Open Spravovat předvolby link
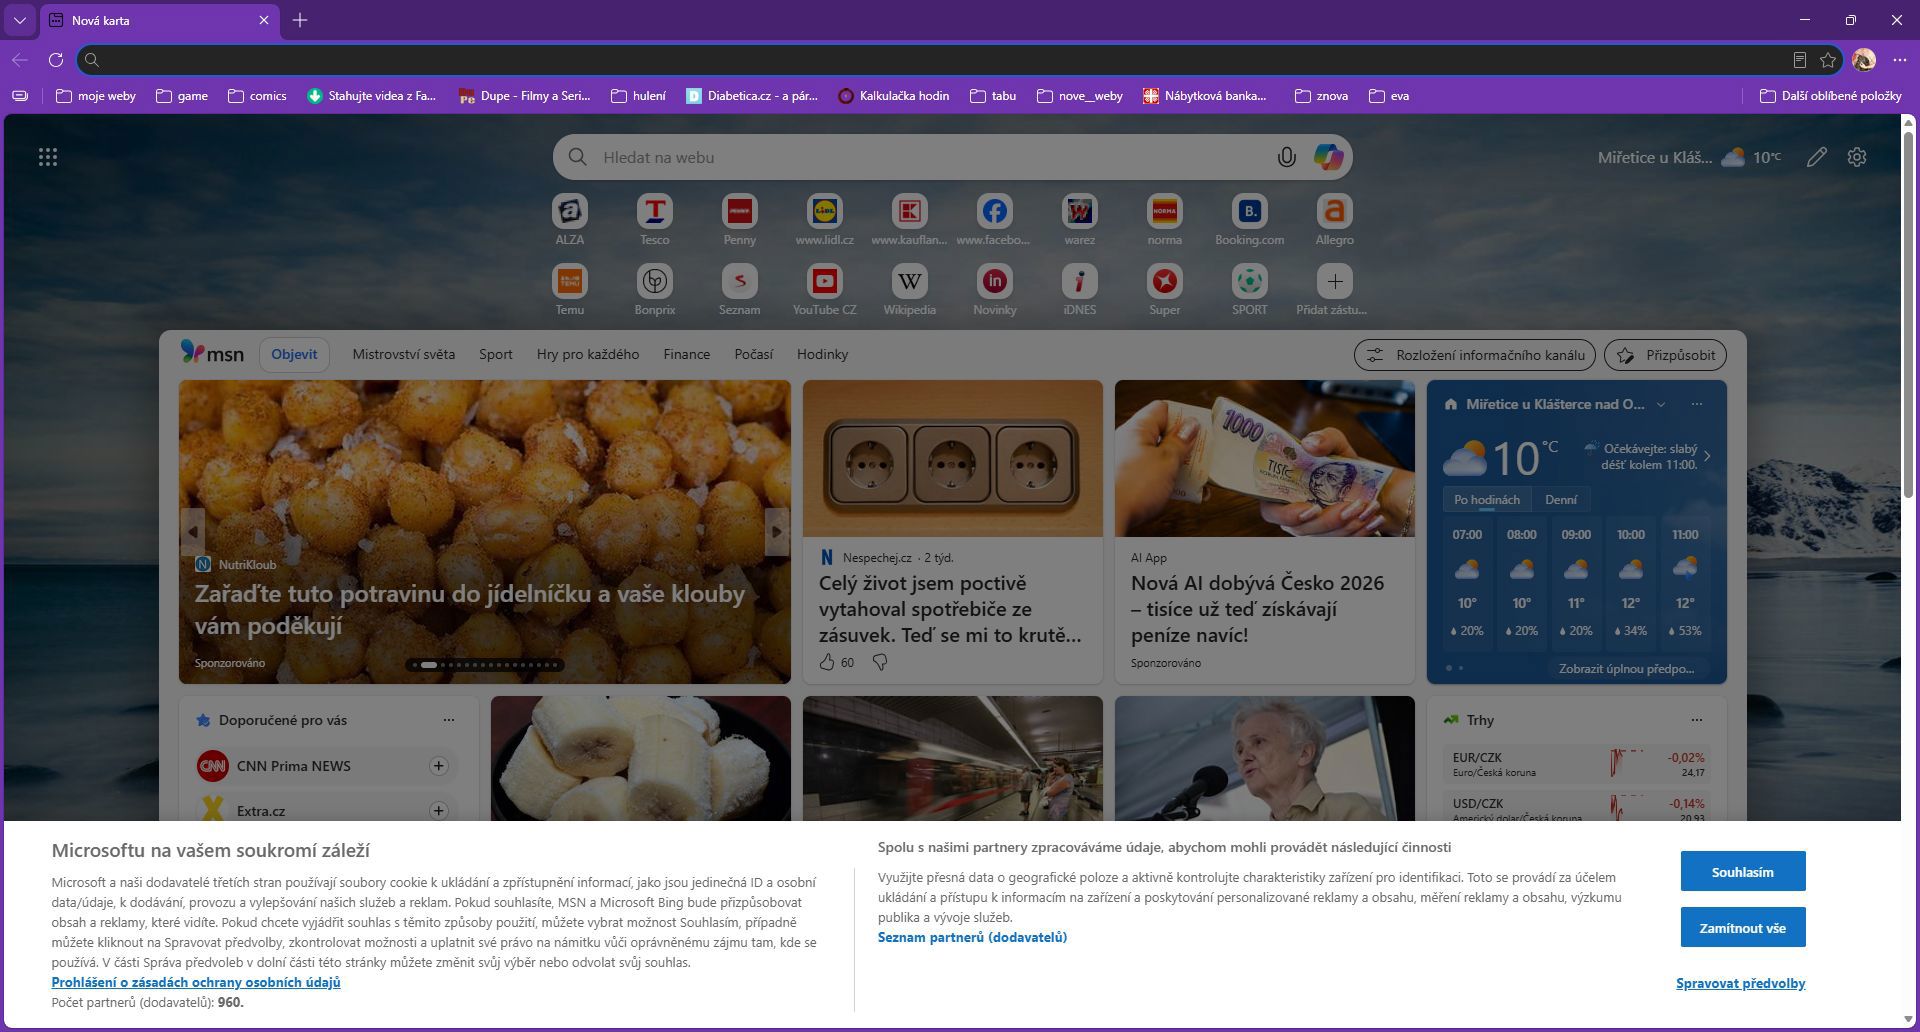The height and width of the screenshot is (1032, 1920). point(1740,983)
